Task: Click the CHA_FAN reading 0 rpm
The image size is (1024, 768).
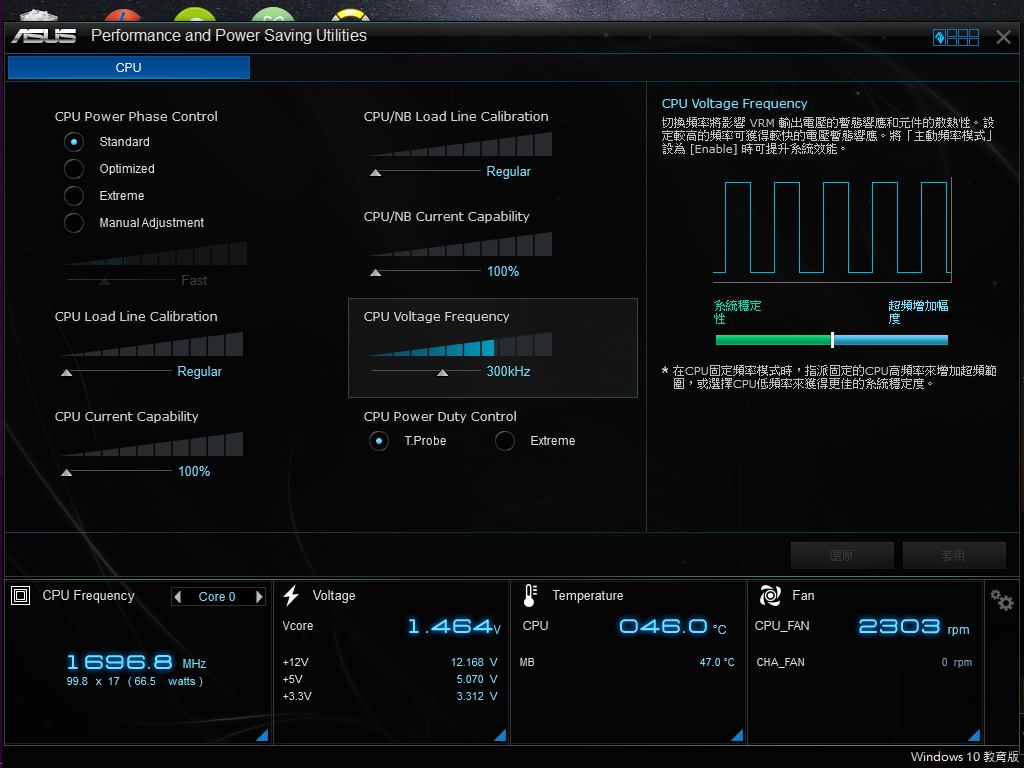Action: [x=957, y=662]
